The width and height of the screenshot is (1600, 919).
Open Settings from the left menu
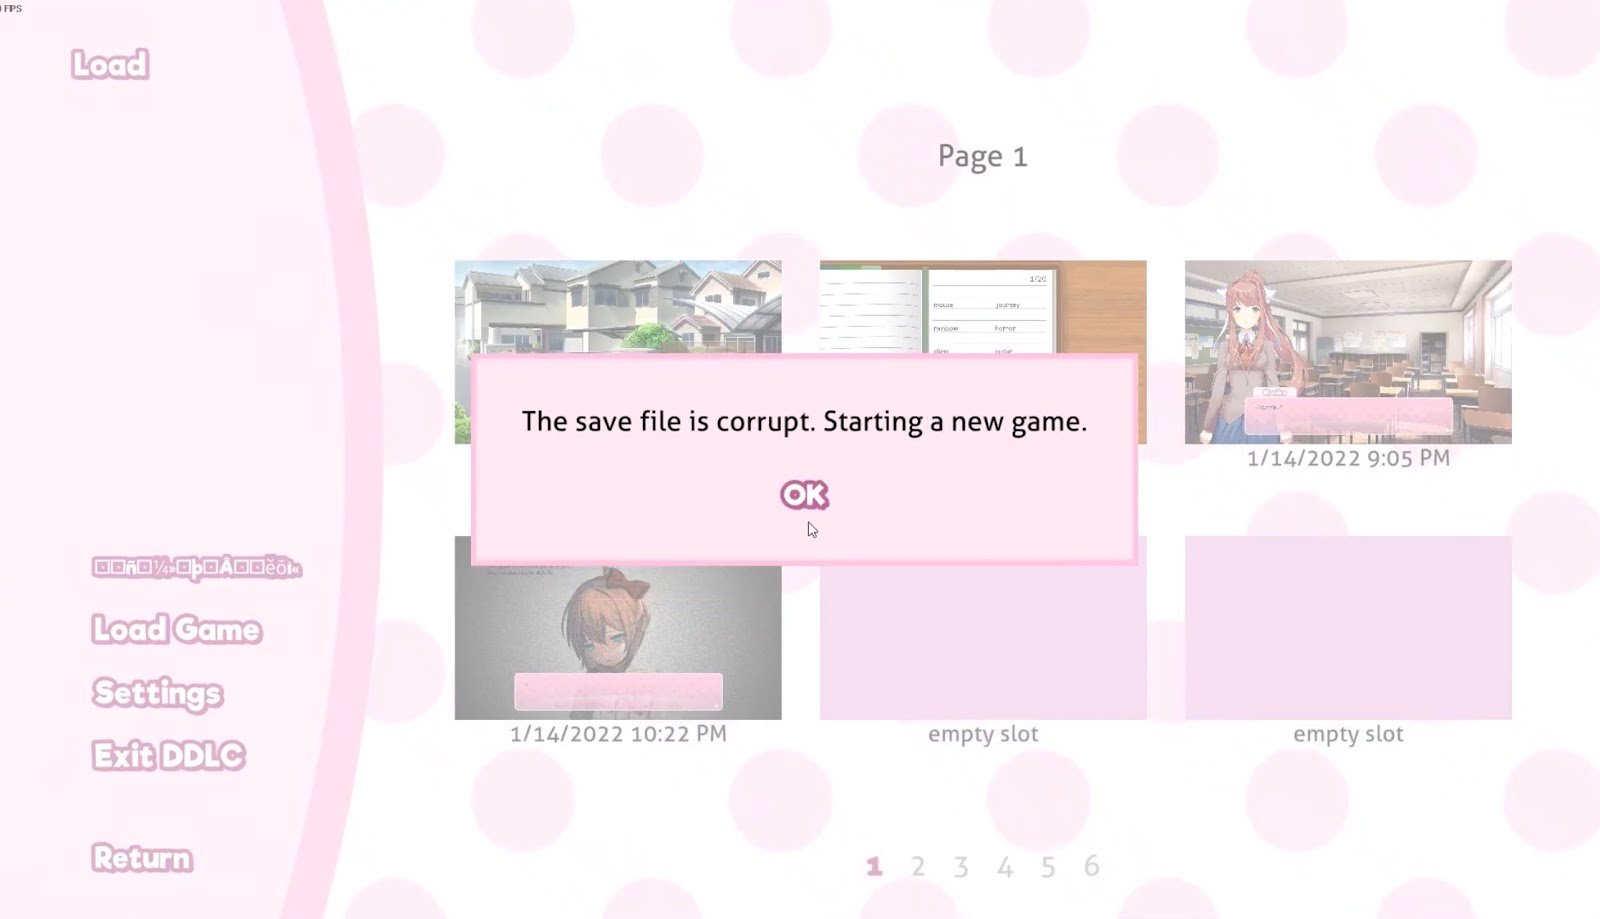(158, 693)
